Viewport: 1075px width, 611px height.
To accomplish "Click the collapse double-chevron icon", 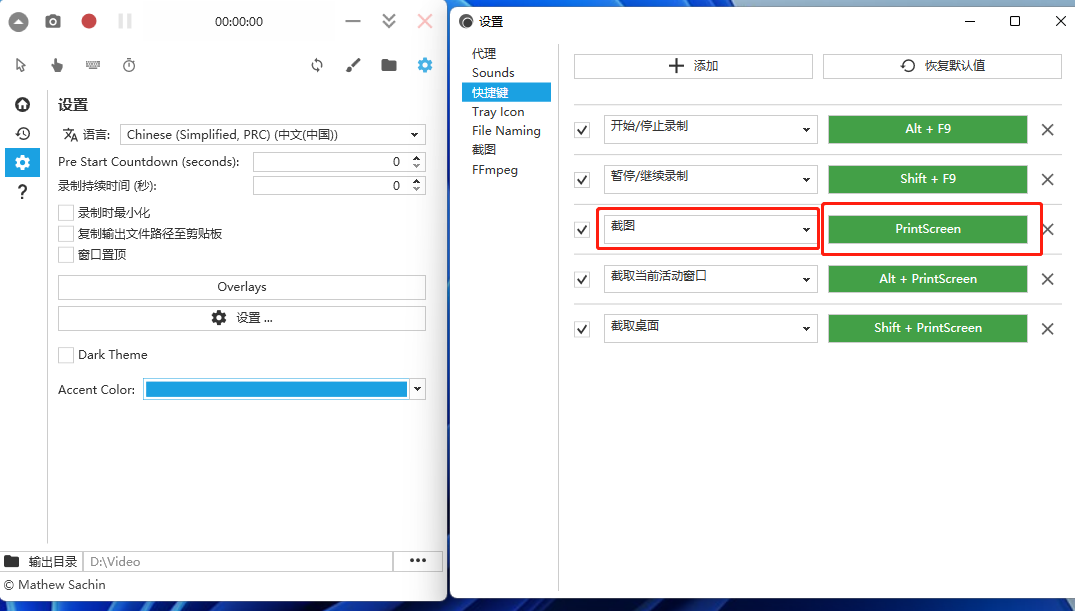I will coord(389,21).
